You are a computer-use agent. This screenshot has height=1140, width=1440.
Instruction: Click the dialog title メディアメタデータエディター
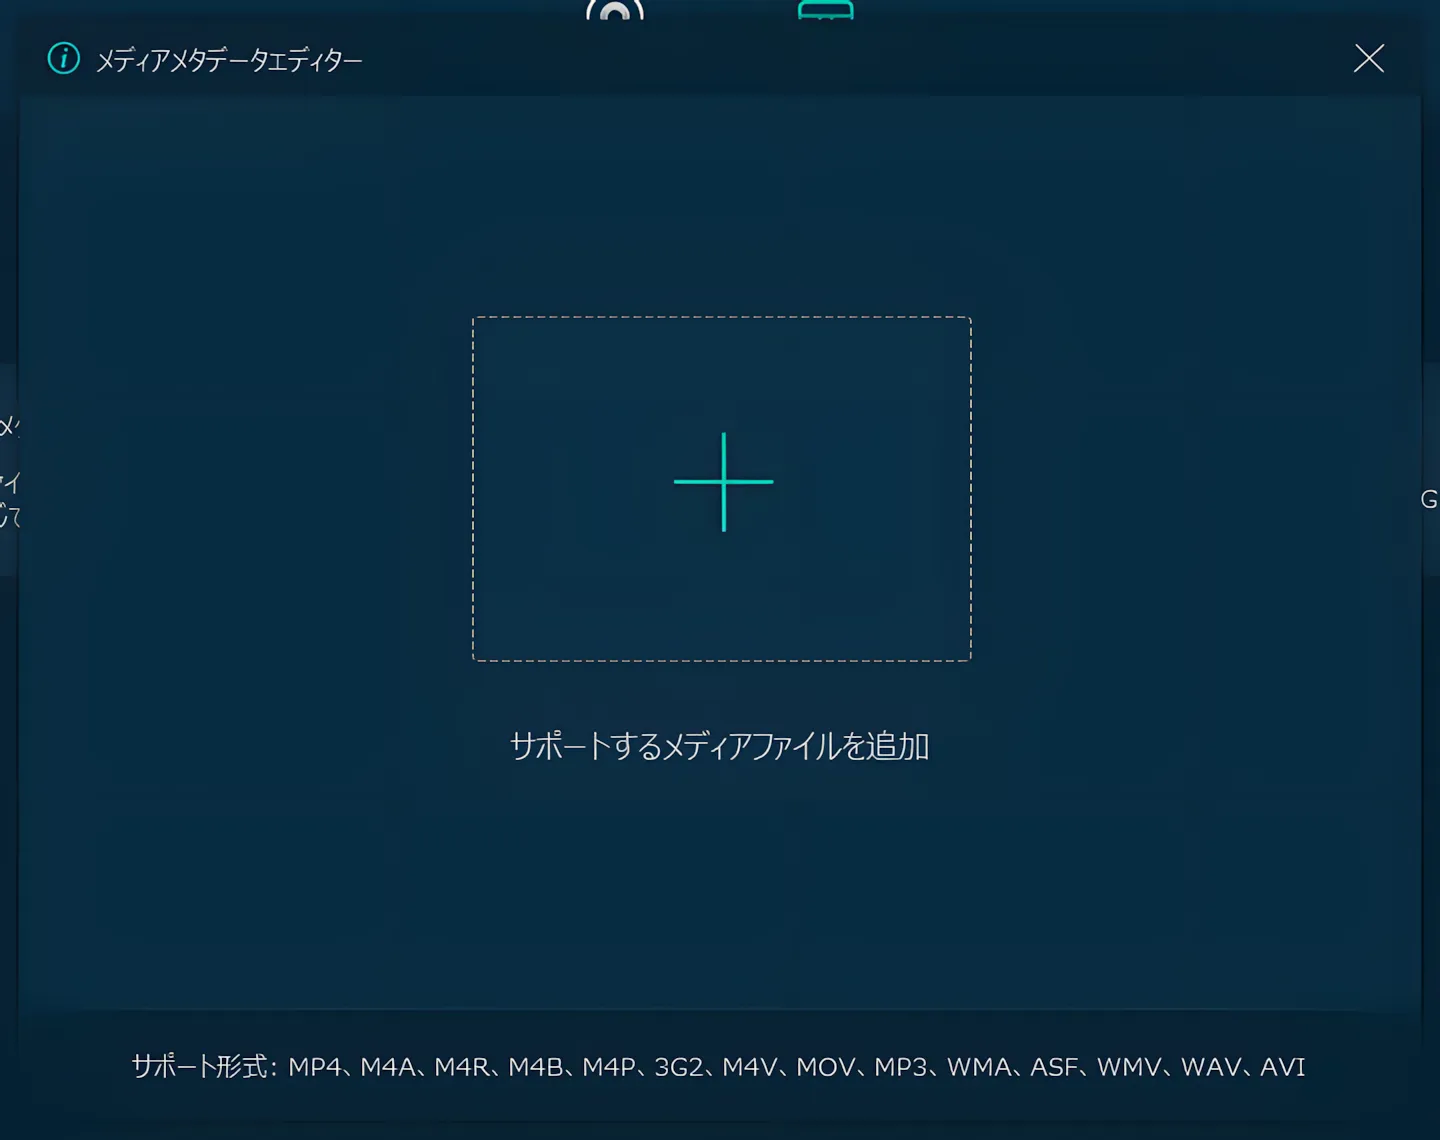click(228, 60)
